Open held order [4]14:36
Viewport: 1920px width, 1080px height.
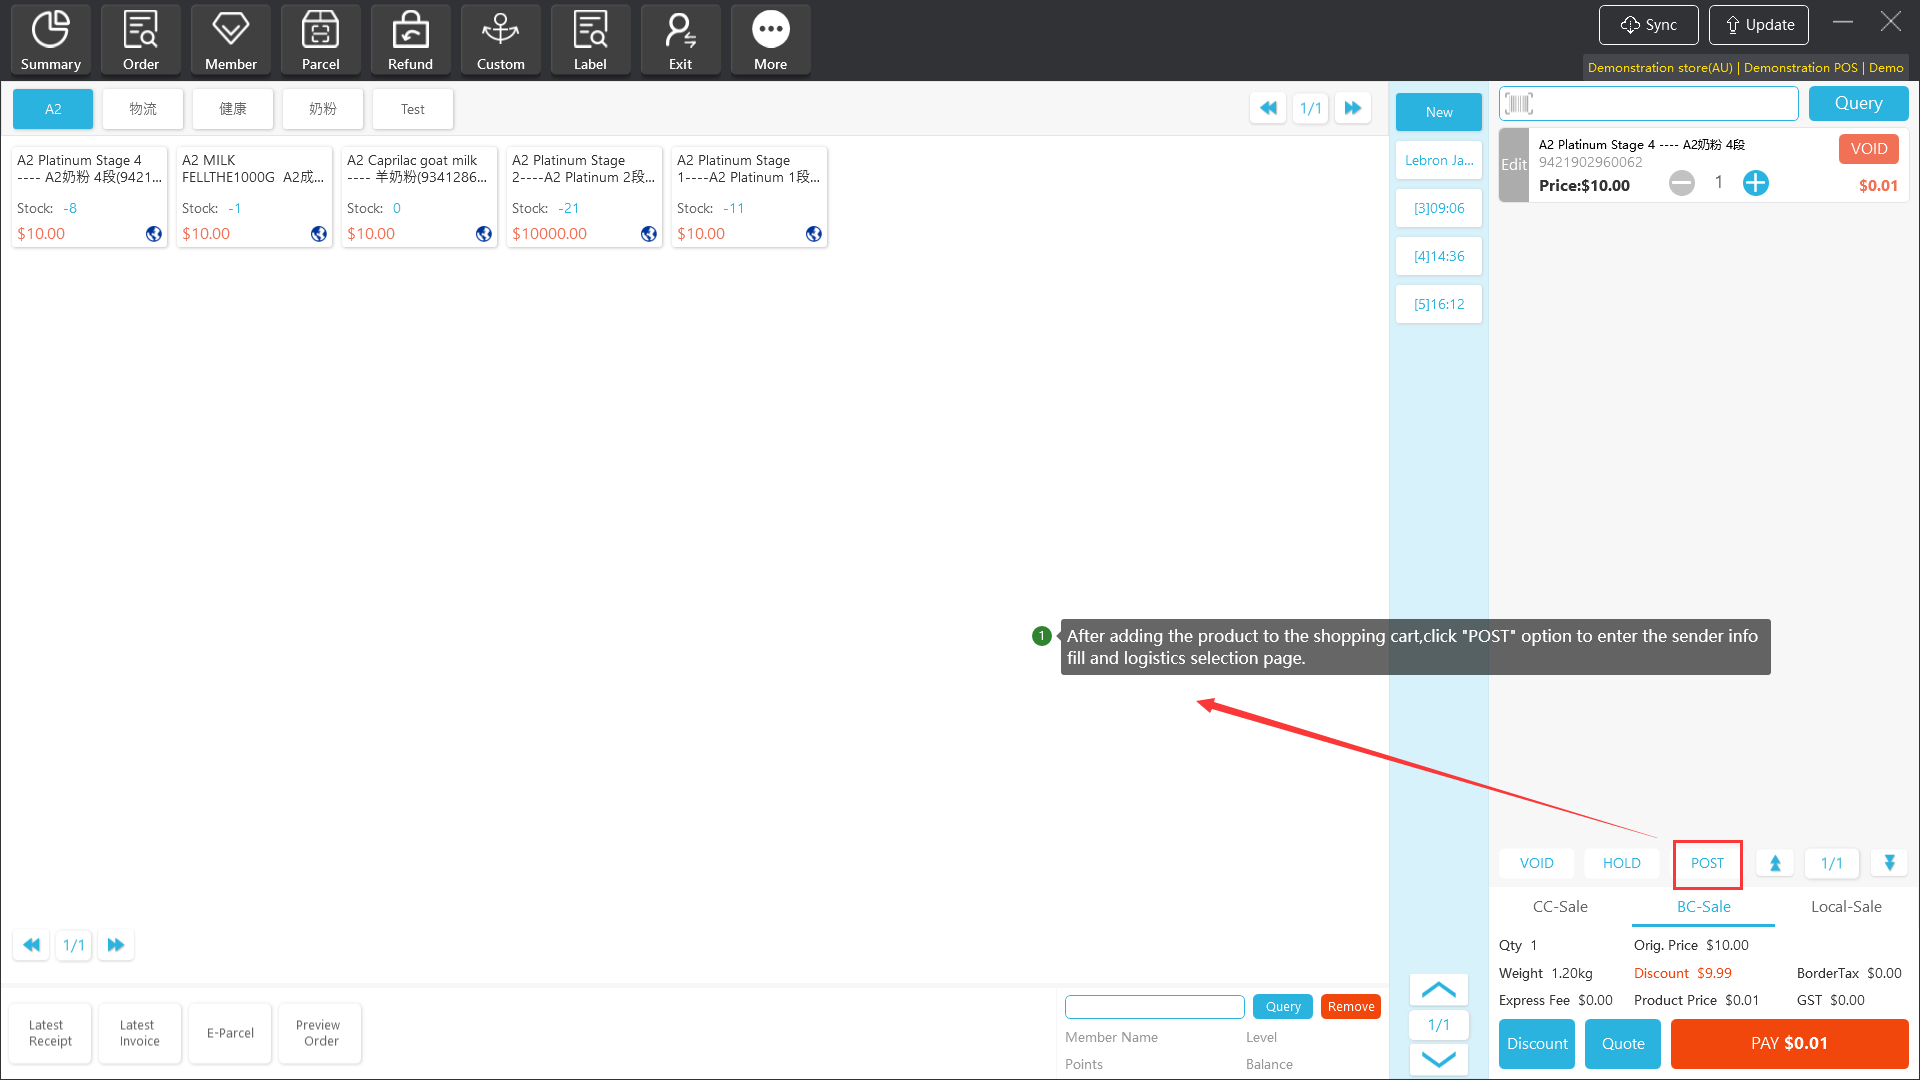[x=1438, y=256]
